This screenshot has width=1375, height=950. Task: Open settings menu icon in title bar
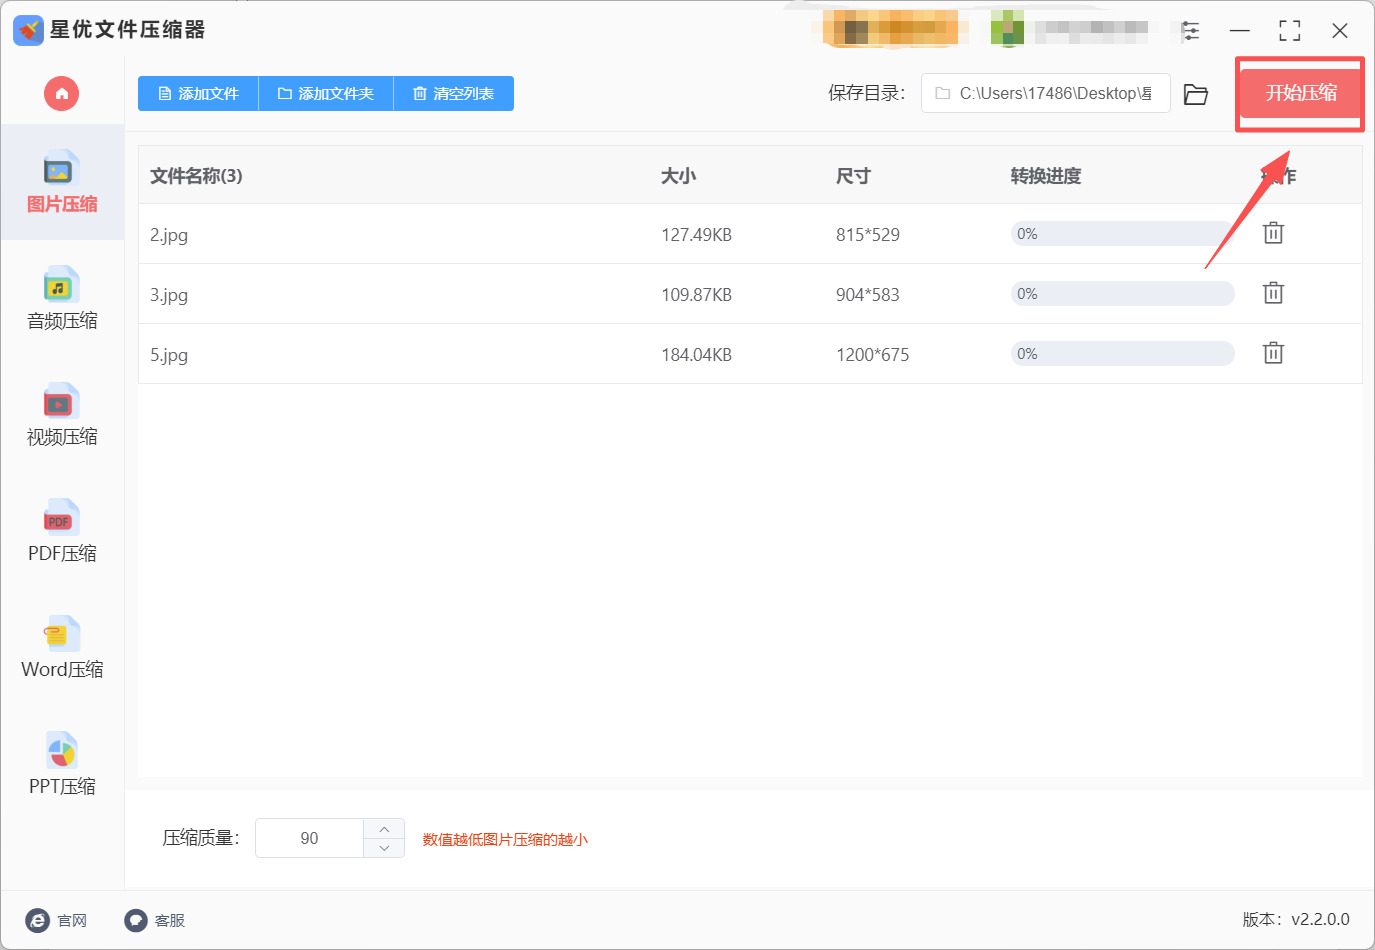(1190, 31)
